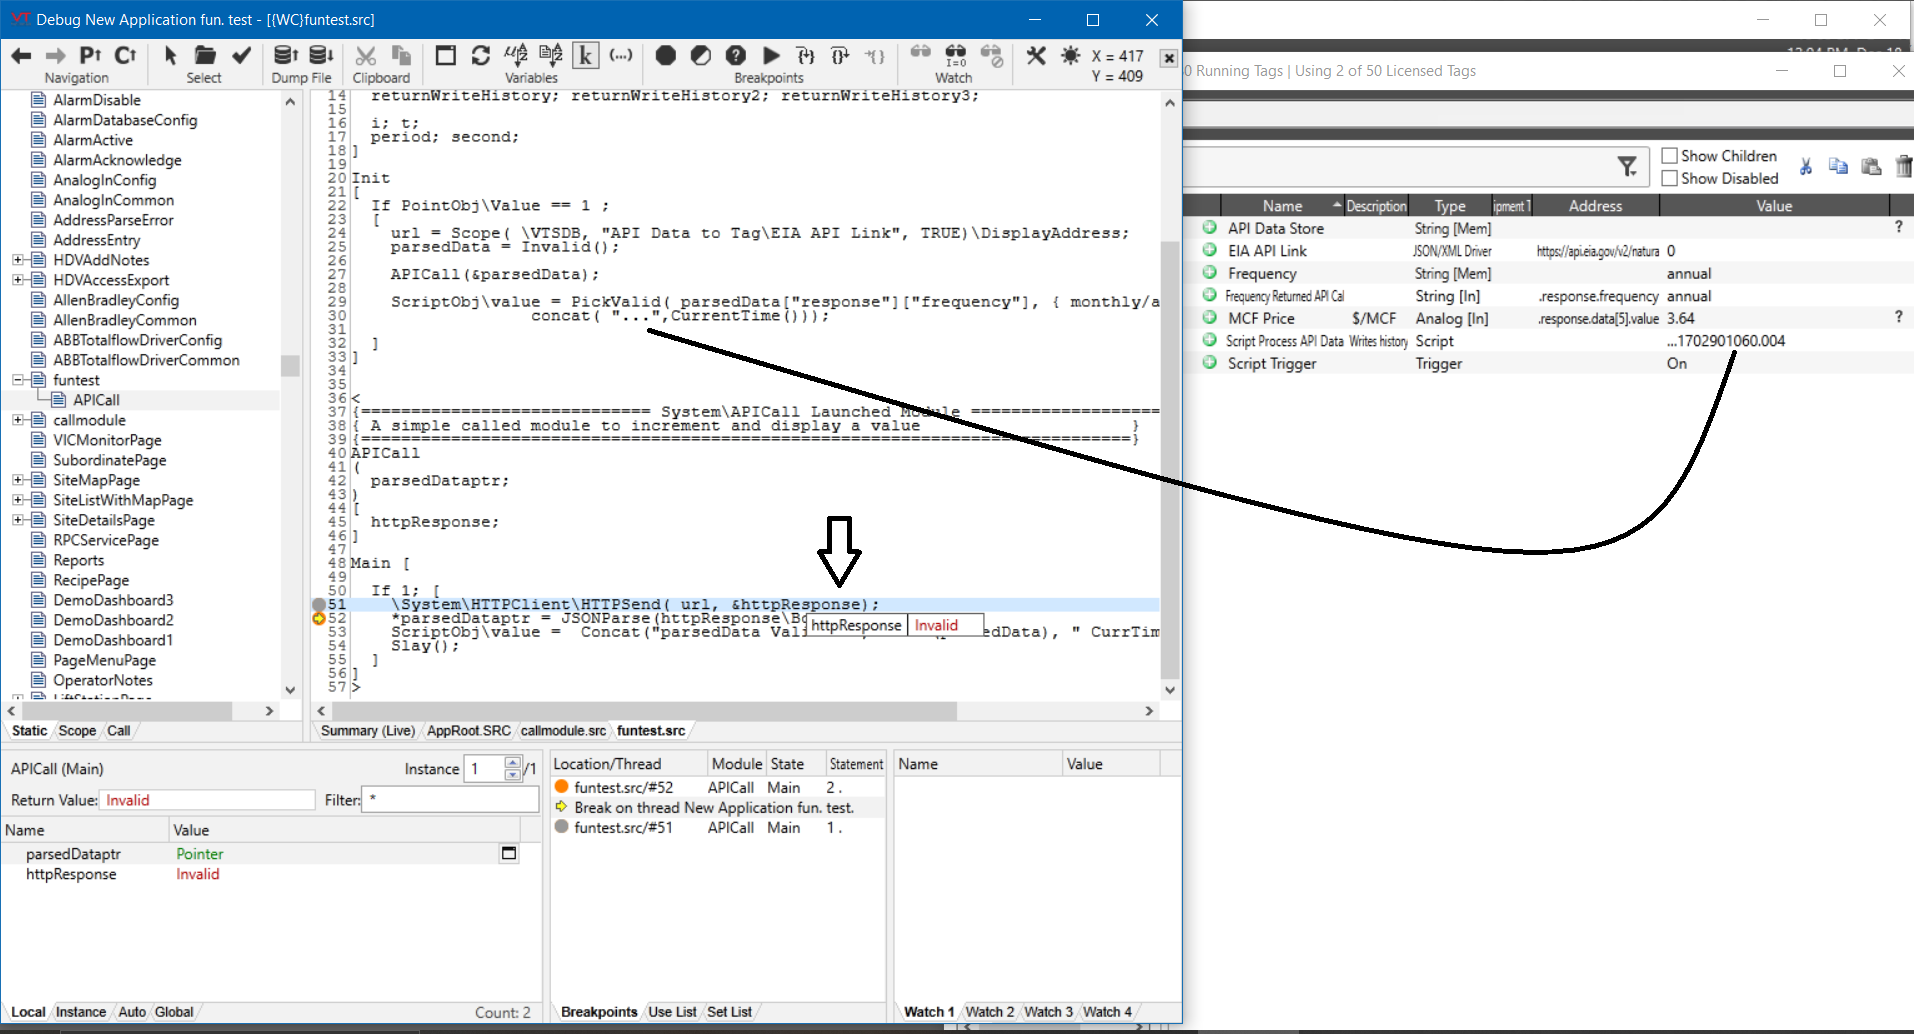Viewport: 1914px width, 1034px height.
Task: Click the refresh variables icon
Action: (x=481, y=56)
